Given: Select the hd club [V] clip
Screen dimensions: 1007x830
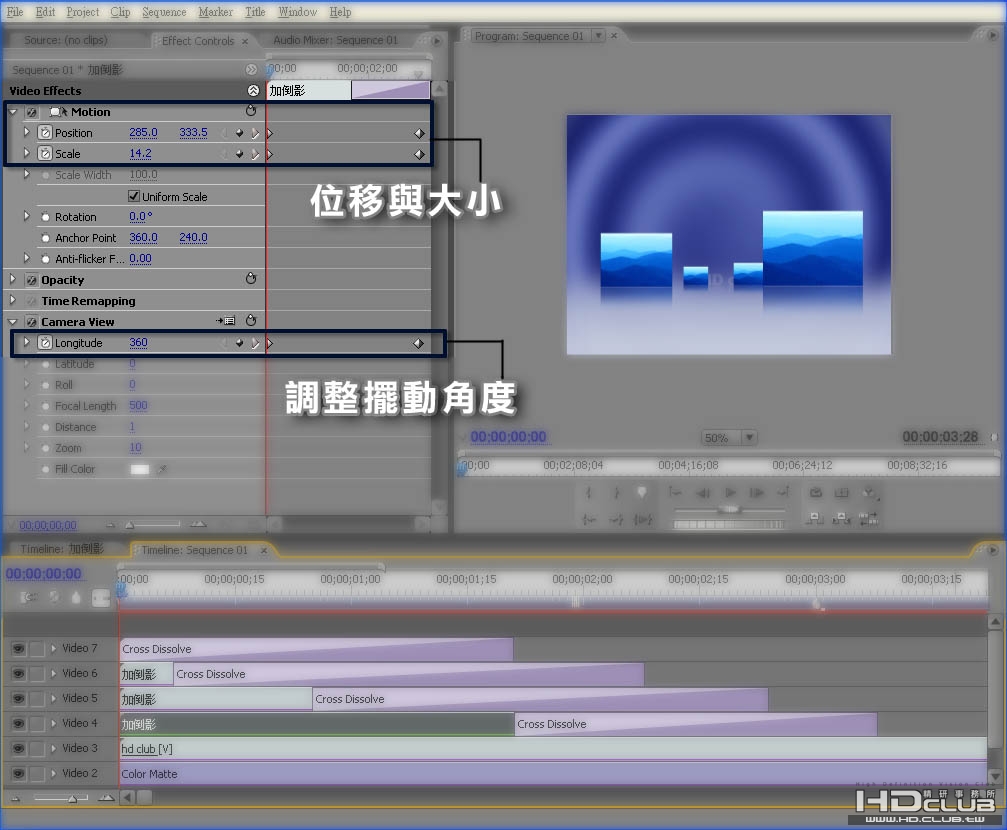Looking at the screenshot, I should (x=553, y=749).
